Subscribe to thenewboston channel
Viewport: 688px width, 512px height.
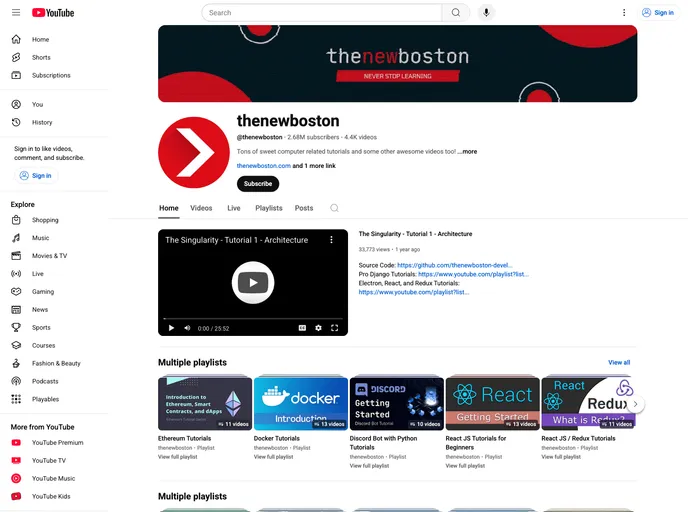click(258, 184)
